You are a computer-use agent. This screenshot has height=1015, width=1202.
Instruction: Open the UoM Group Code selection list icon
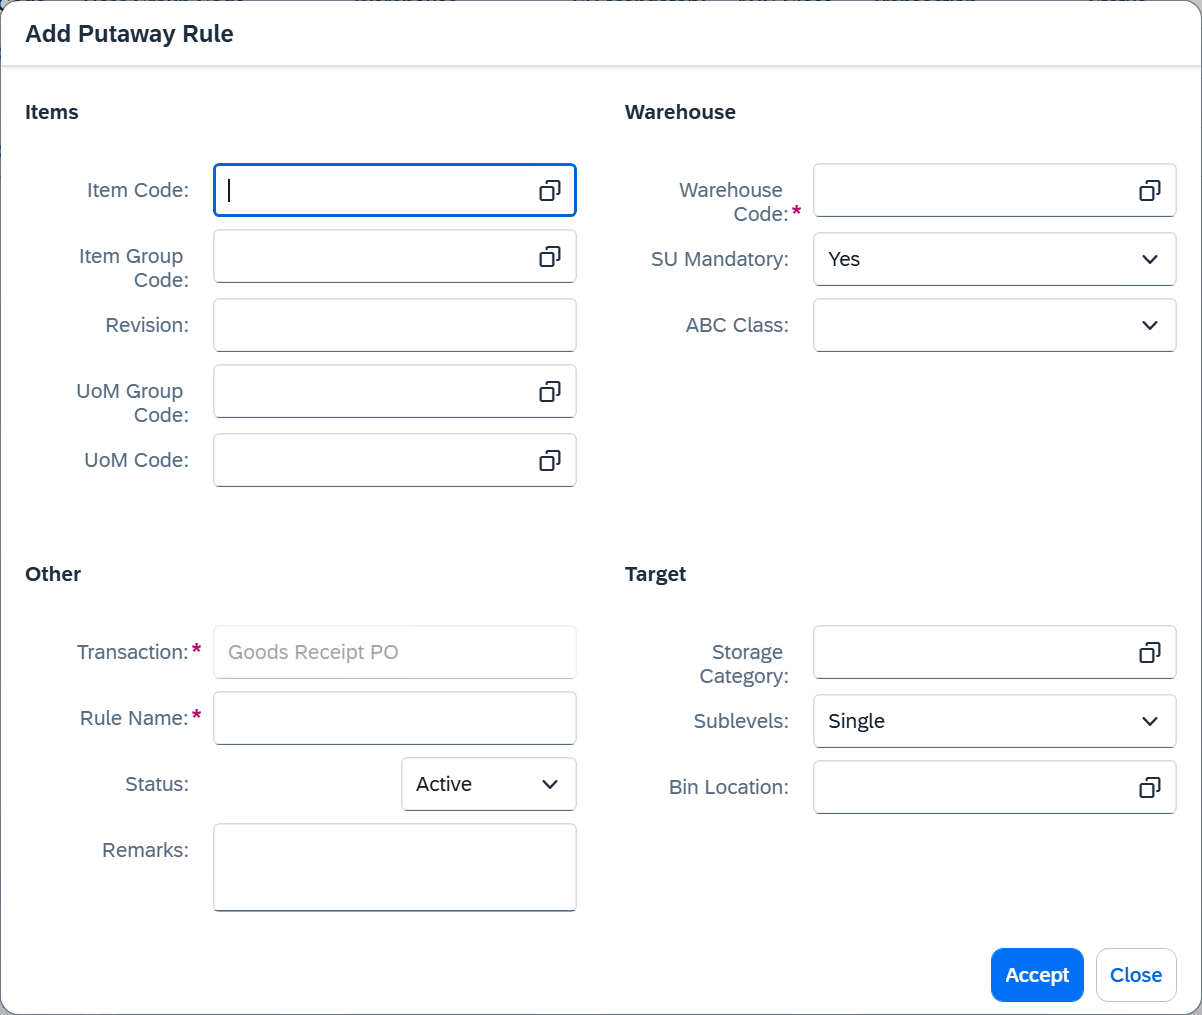[x=549, y=391]
